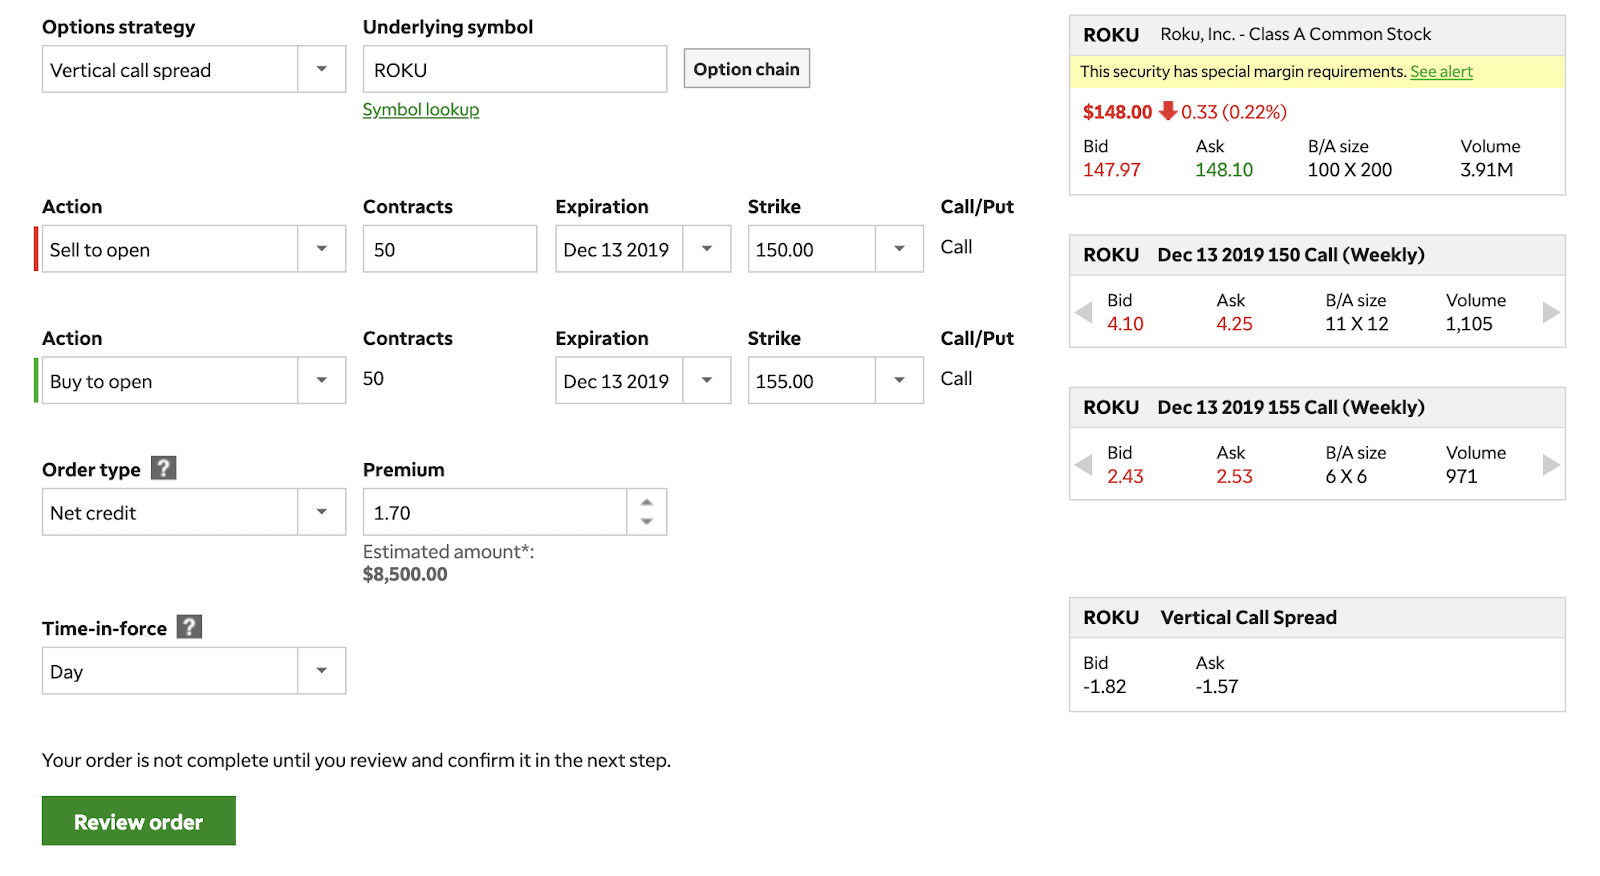This screenshot has height=876, width=1600.
Task: Click the Dec 13 2019 155 Call (Weekly) header
Action: 1291,408
